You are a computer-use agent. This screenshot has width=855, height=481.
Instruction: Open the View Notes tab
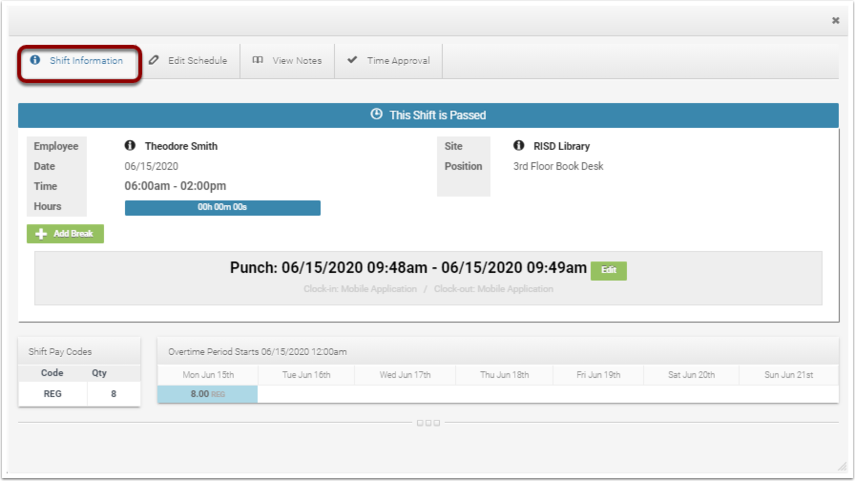[287, 61]
